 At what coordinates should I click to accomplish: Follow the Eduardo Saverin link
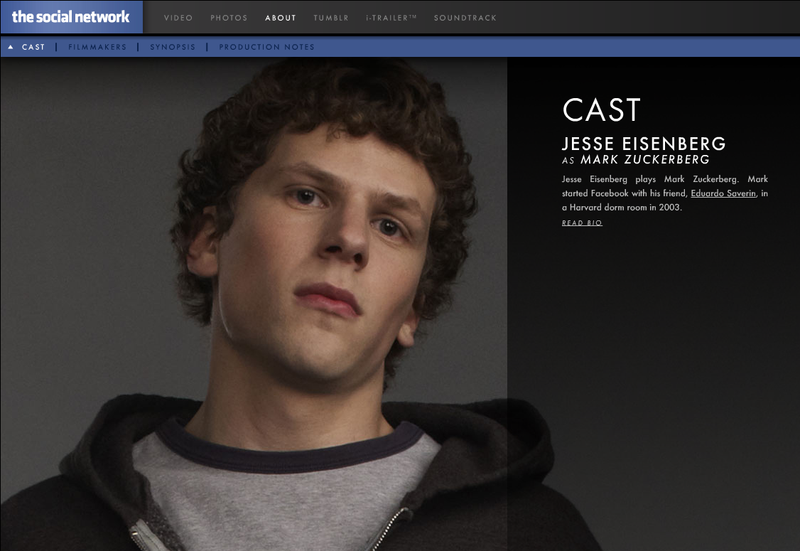[x=723, y=193]
